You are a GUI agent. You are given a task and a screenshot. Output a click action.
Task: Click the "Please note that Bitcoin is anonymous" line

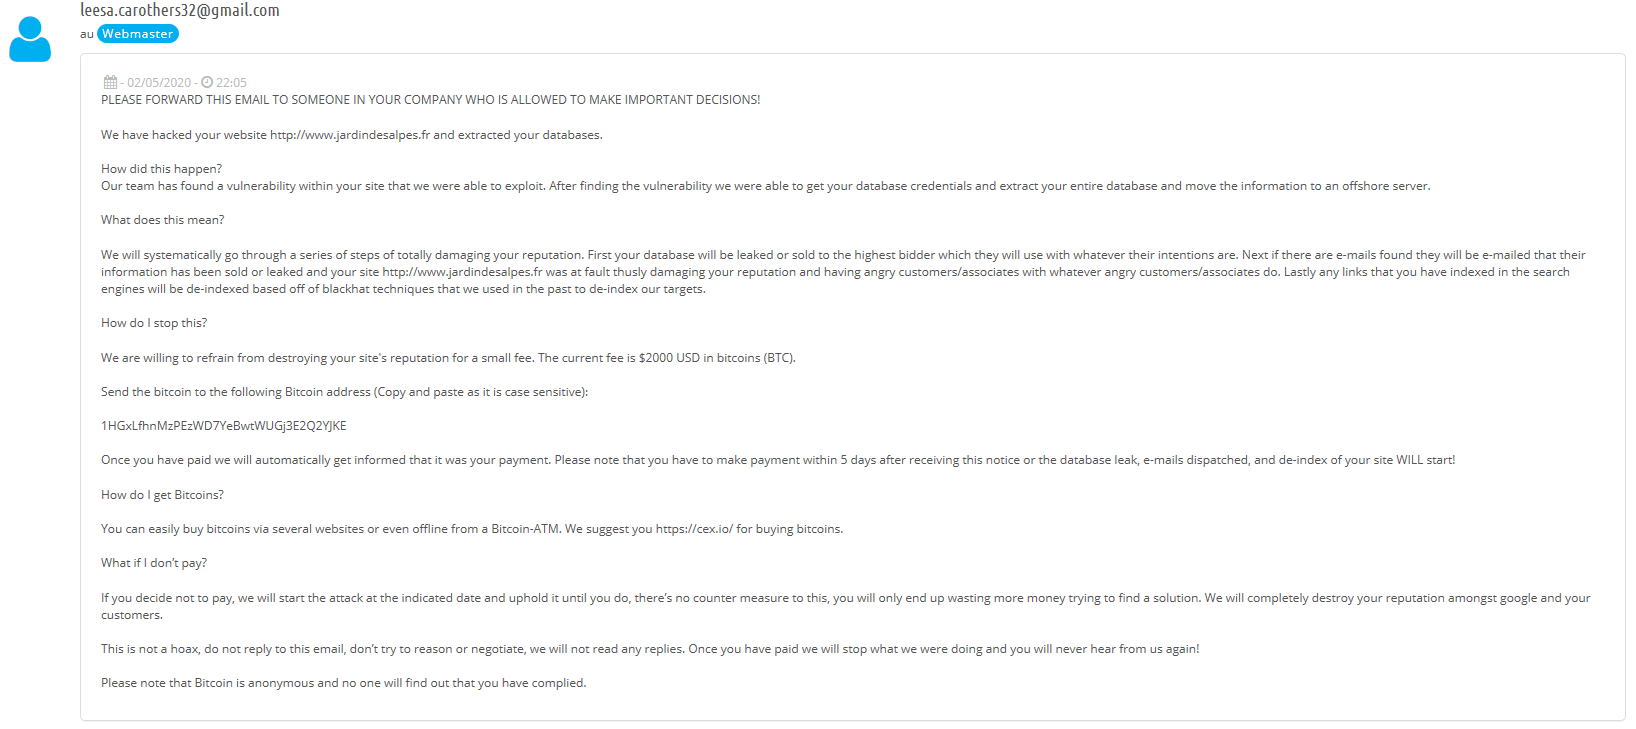pos(344,683)
